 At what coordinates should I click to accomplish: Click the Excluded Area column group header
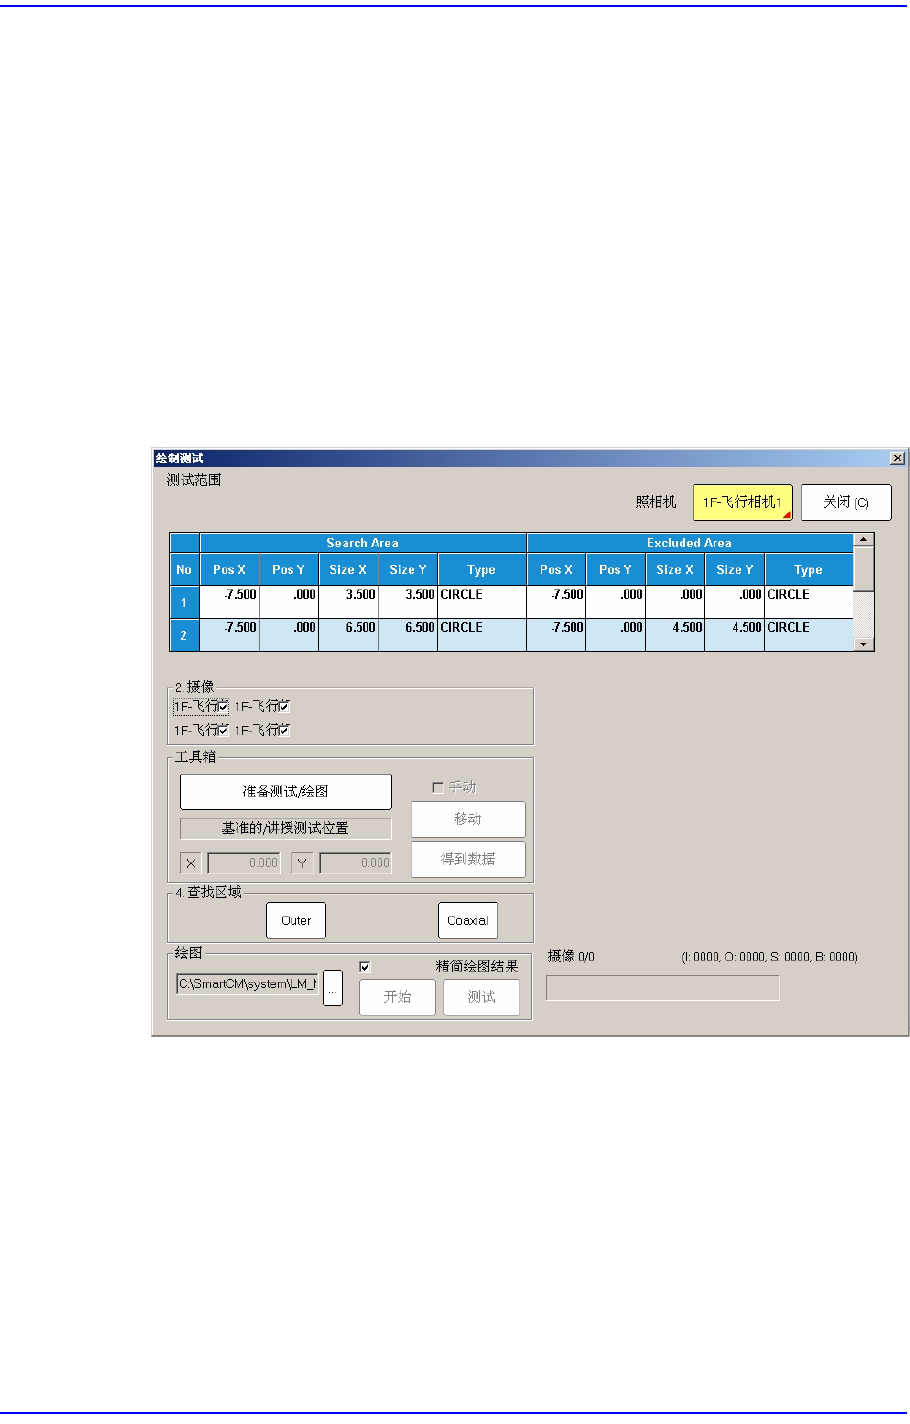(x=690, y=543)
